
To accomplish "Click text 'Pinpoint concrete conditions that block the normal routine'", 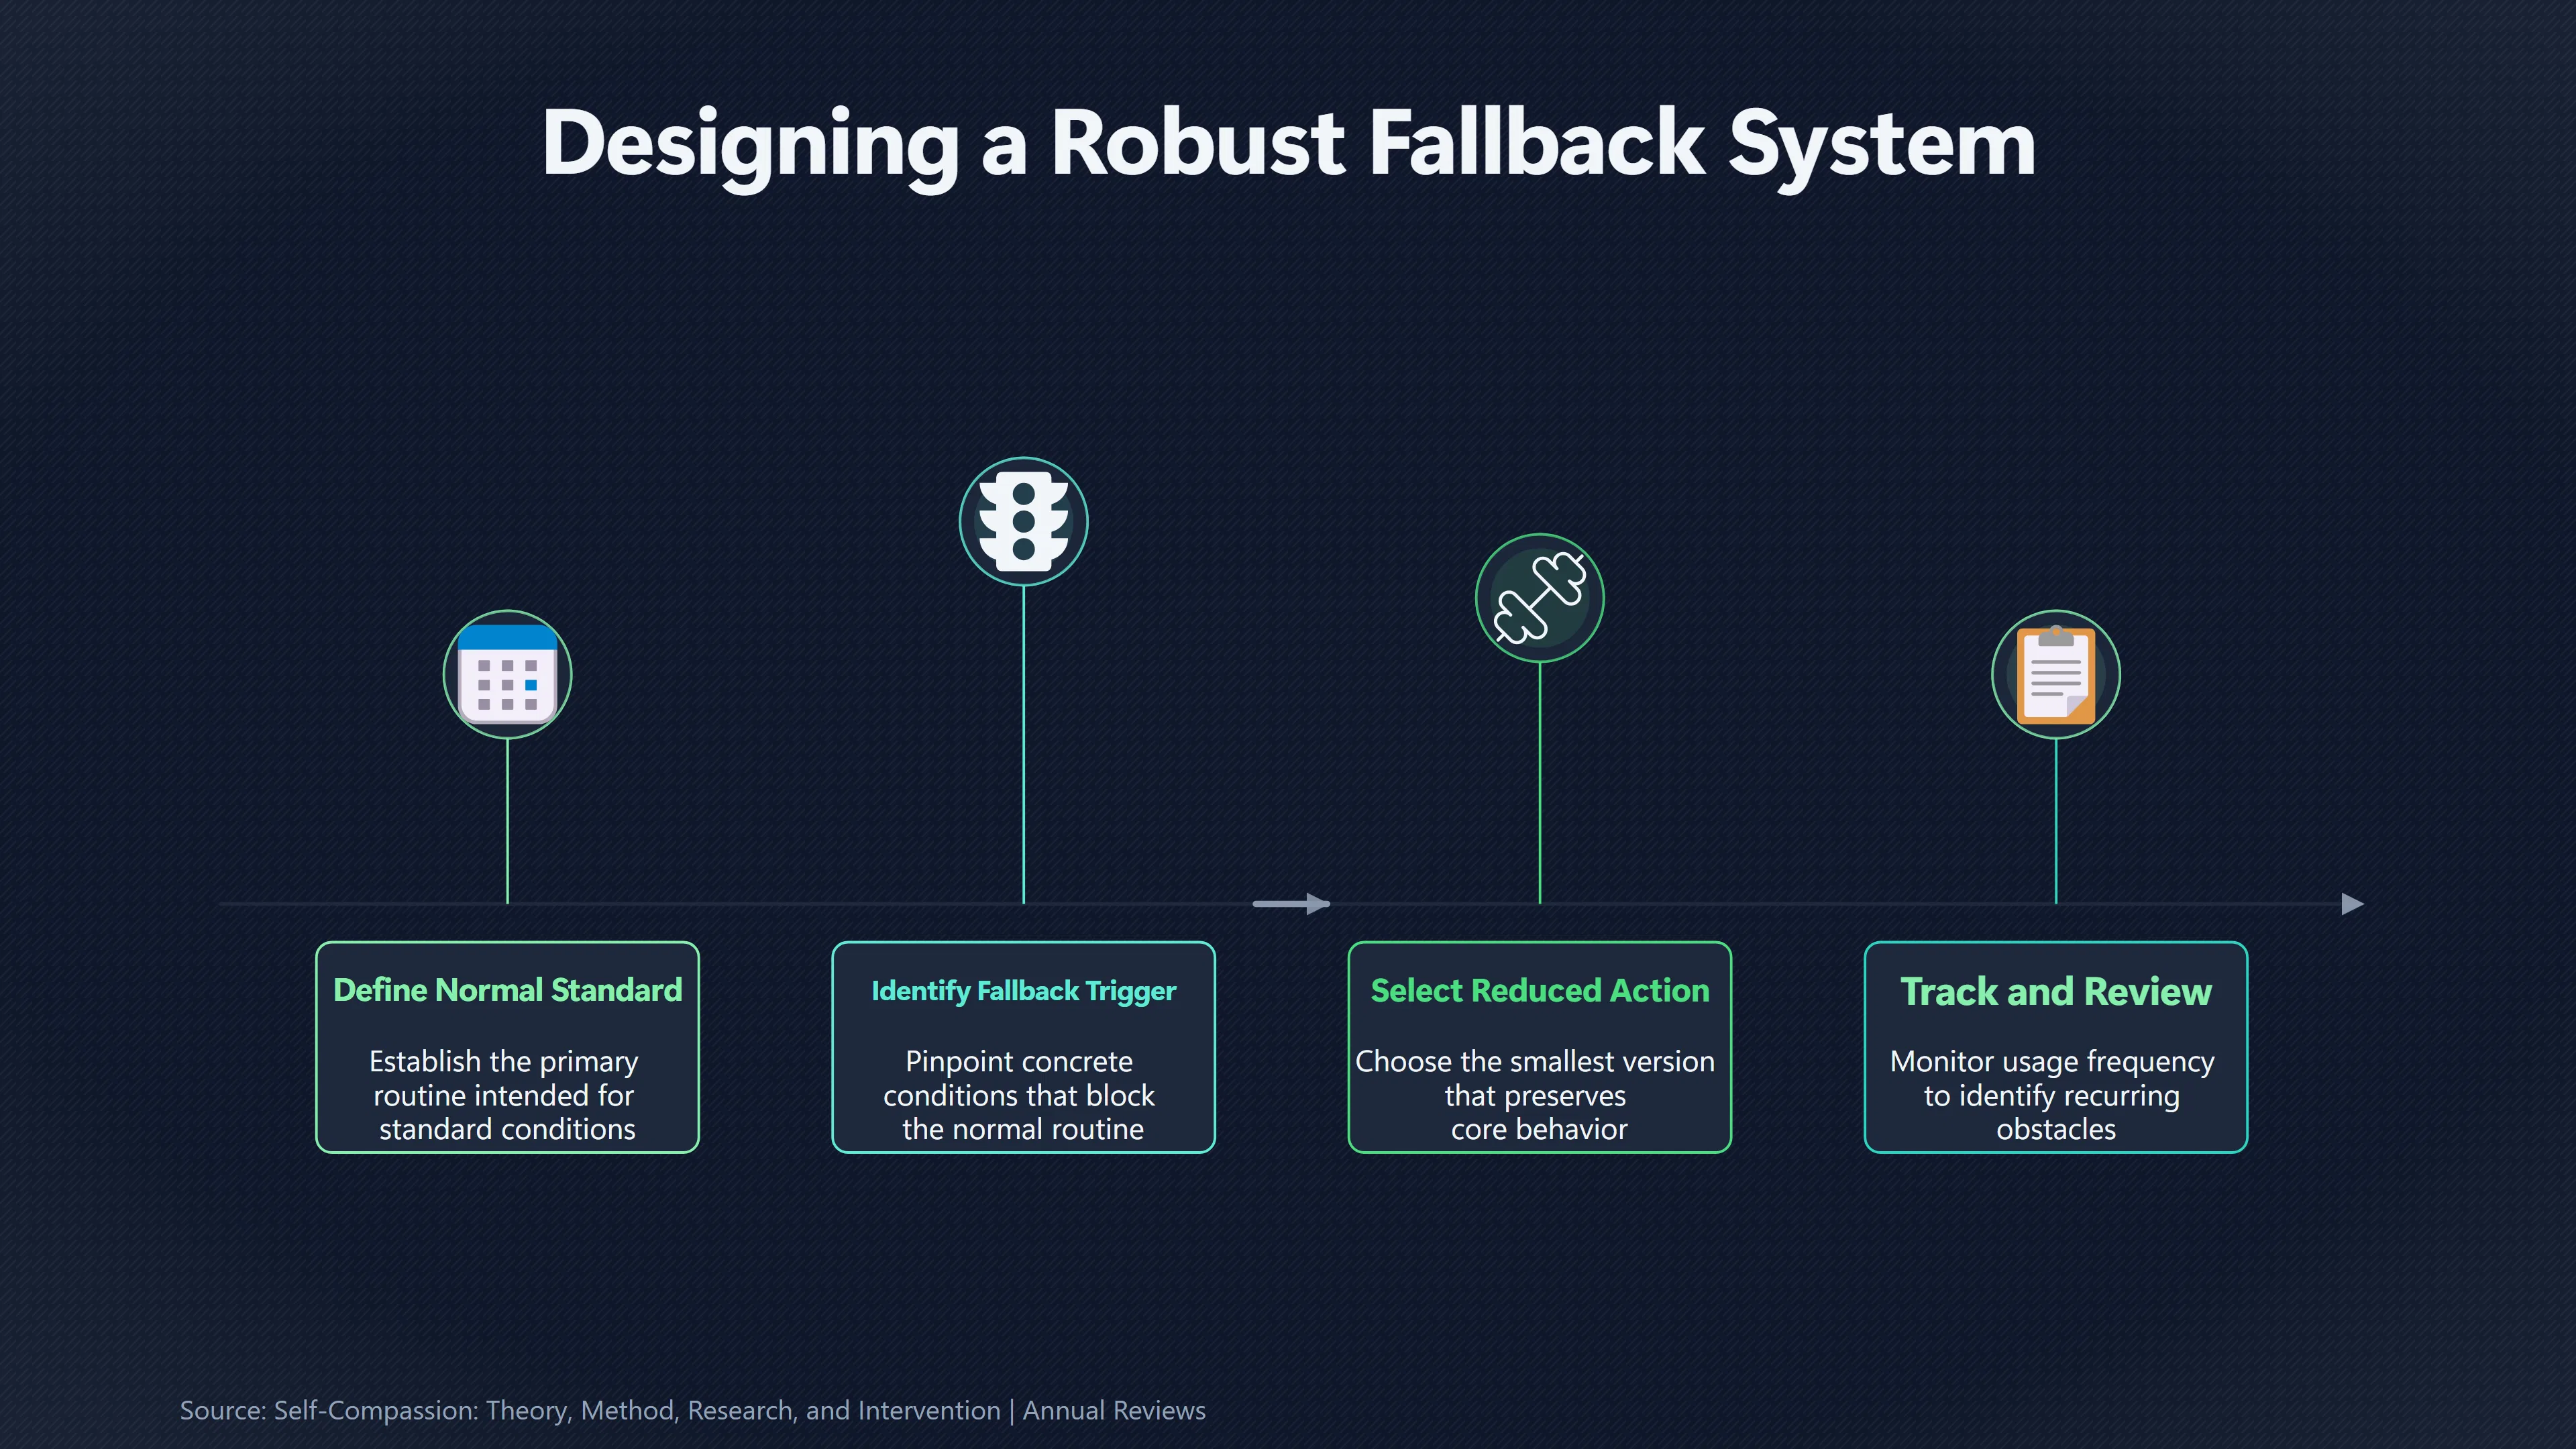I will [x=1021, y=1095].
